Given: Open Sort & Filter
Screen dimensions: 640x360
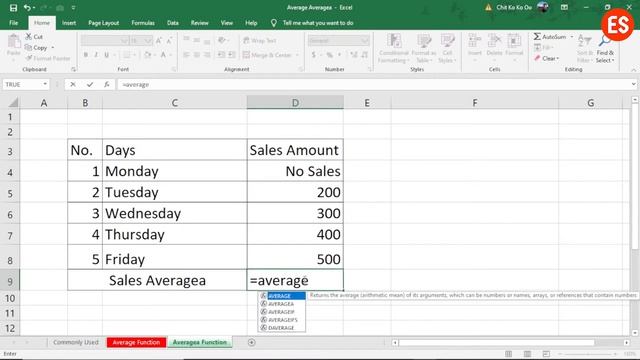Looking at the screenshot, I should coord(585,48).
